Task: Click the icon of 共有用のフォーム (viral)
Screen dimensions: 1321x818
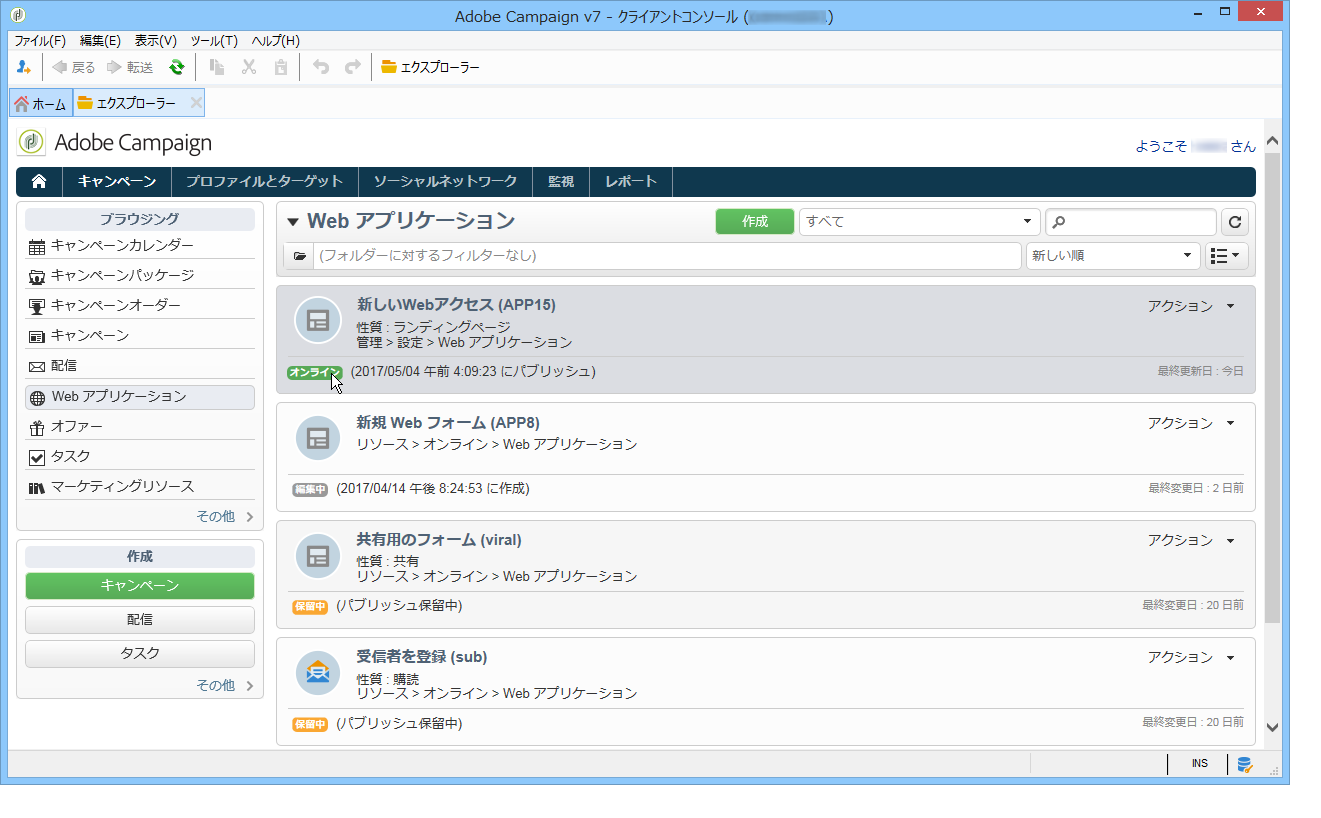Action: click(318, 555)
